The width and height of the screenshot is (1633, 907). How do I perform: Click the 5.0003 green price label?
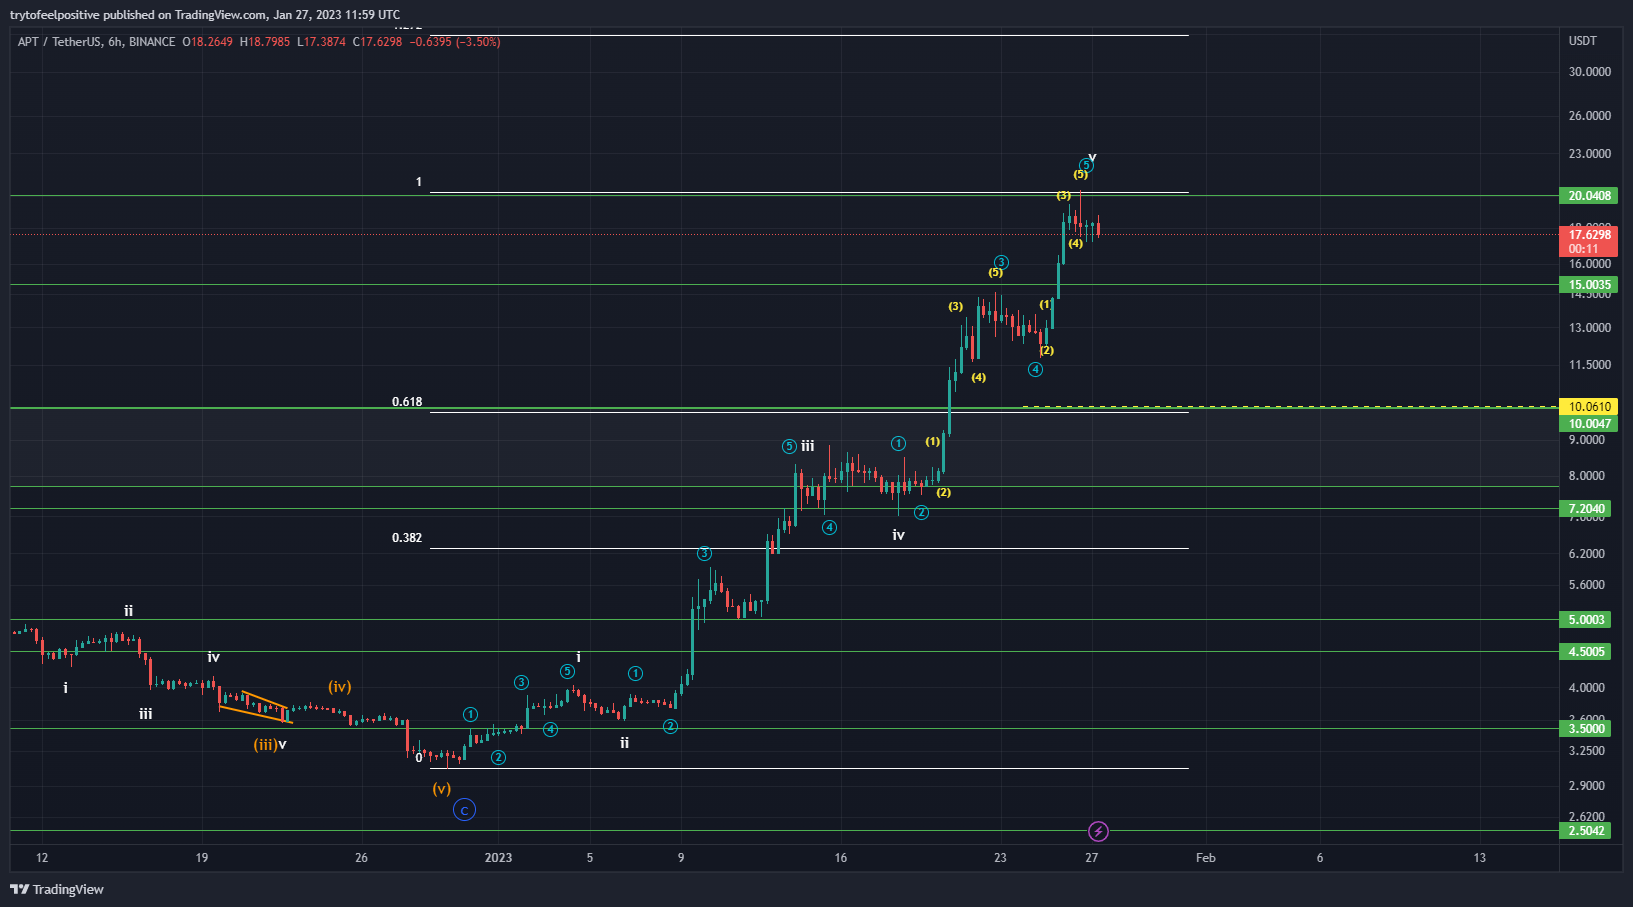tap(1586, 620)
